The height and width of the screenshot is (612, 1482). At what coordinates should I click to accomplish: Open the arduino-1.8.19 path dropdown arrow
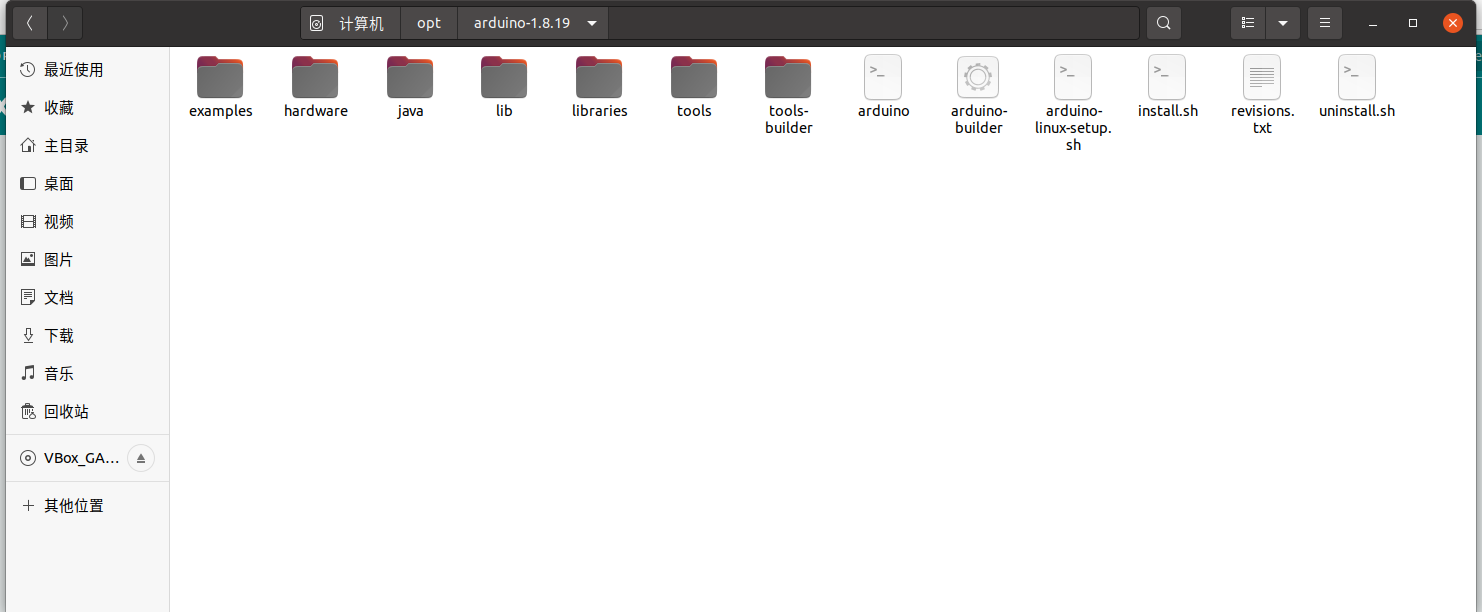(592, 23)
